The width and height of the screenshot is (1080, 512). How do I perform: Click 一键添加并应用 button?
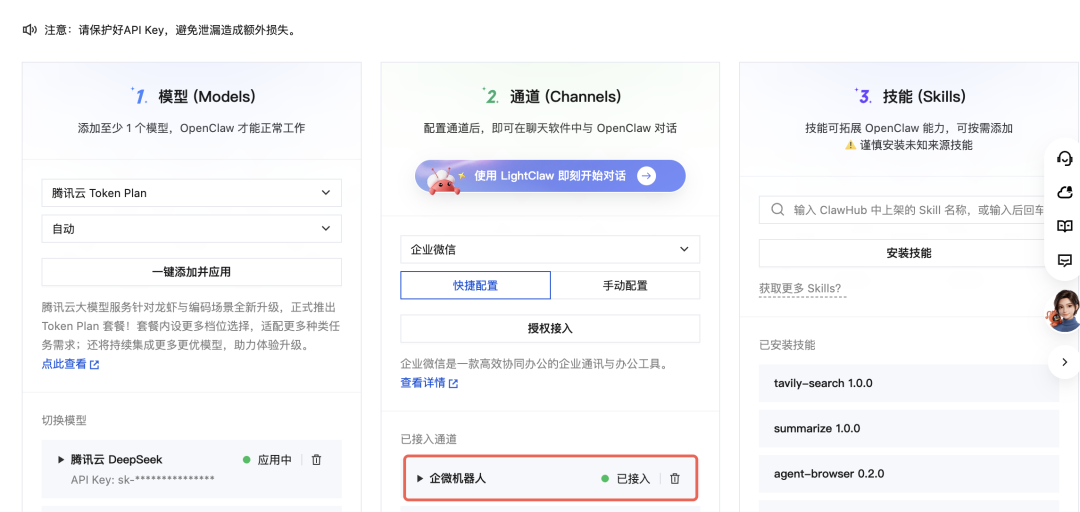coord(191,272)
